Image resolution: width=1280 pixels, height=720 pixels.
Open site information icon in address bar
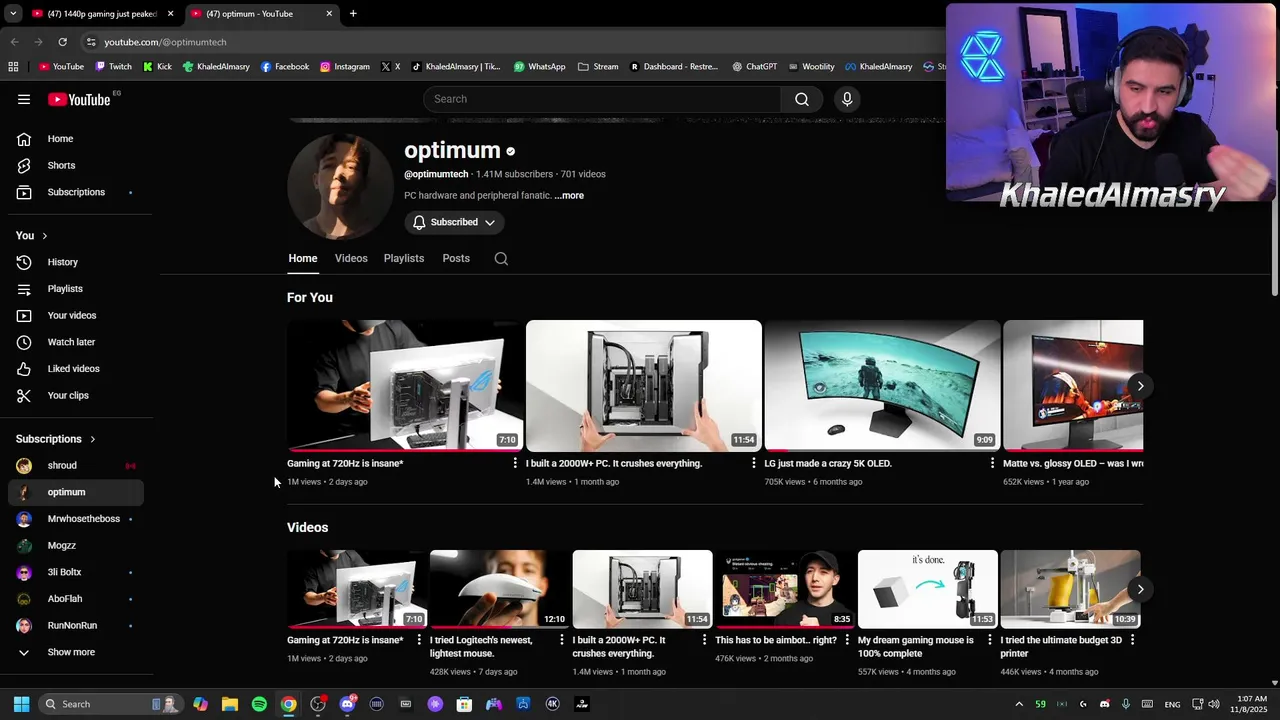pyautogui.click(x=91, y=42)
